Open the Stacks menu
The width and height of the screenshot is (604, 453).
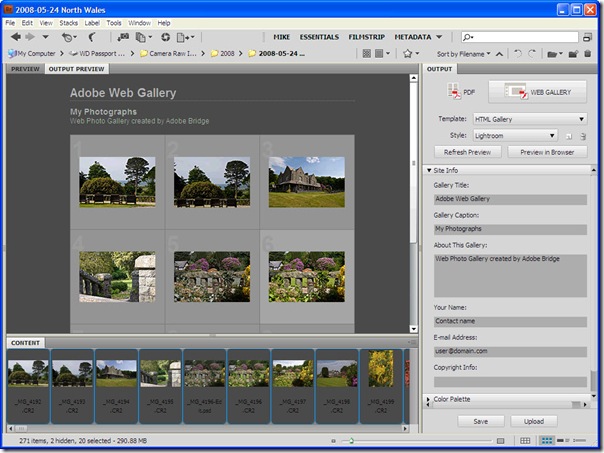[x=69, y=23]
